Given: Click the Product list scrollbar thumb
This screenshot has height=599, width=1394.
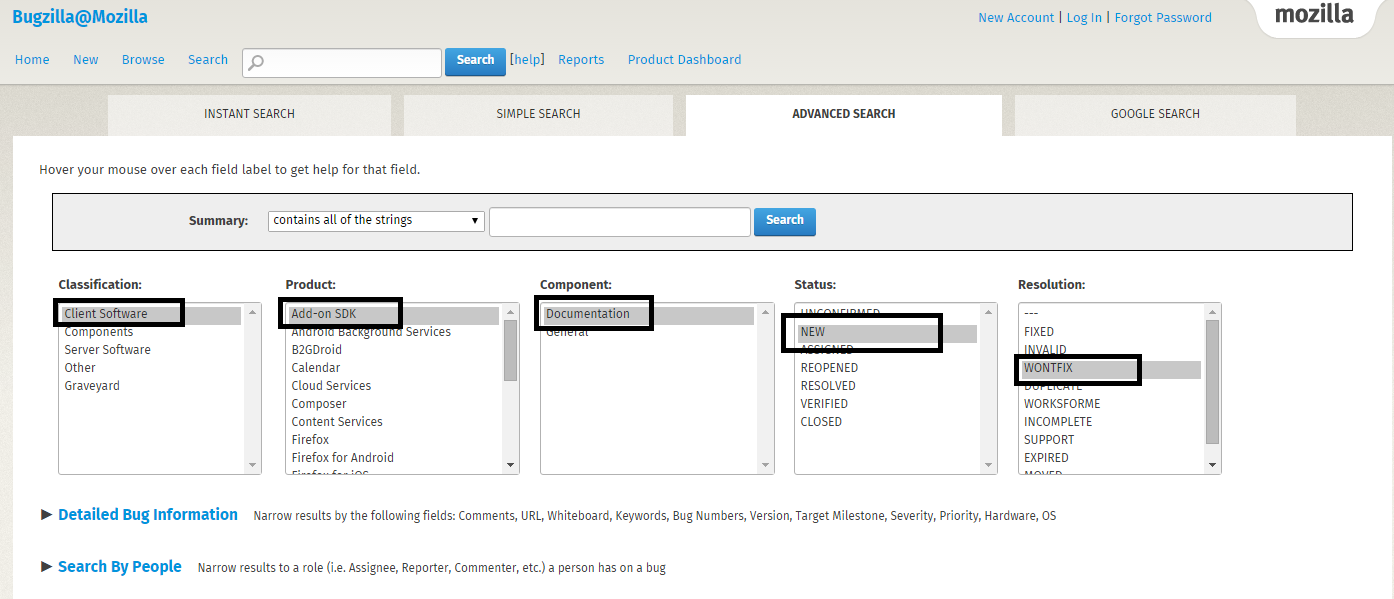Looking at the screenshot, I should click(x=511, y=350).
